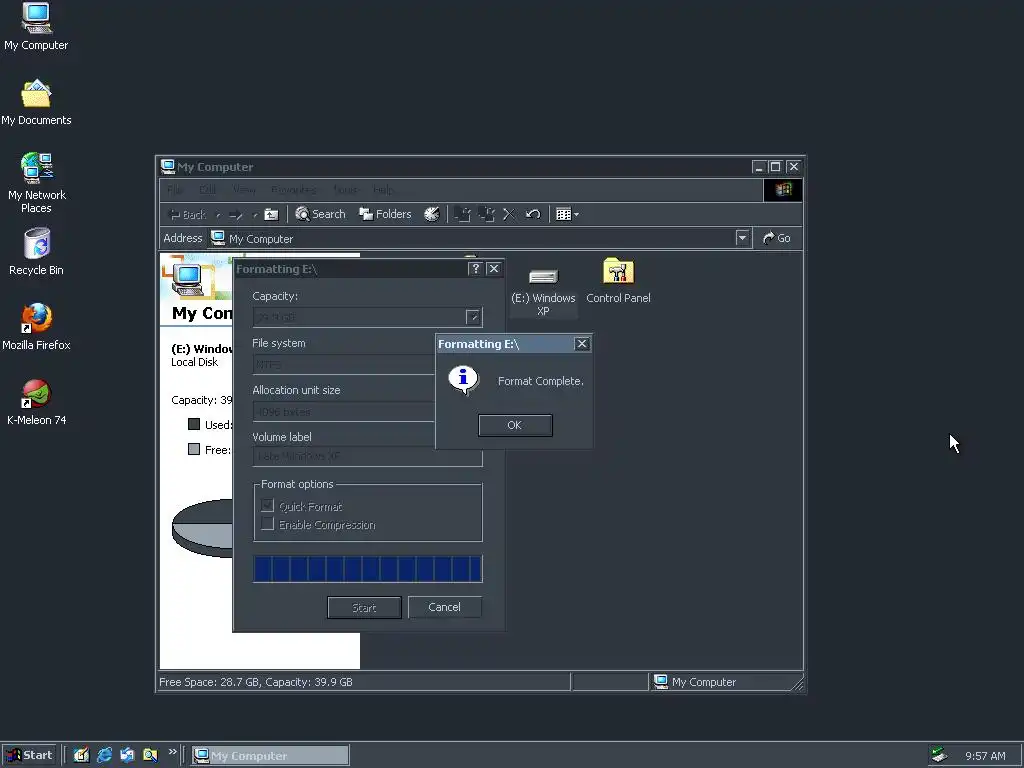
Task: Click the help question mark in Format dialog
Action: point(475,268)
